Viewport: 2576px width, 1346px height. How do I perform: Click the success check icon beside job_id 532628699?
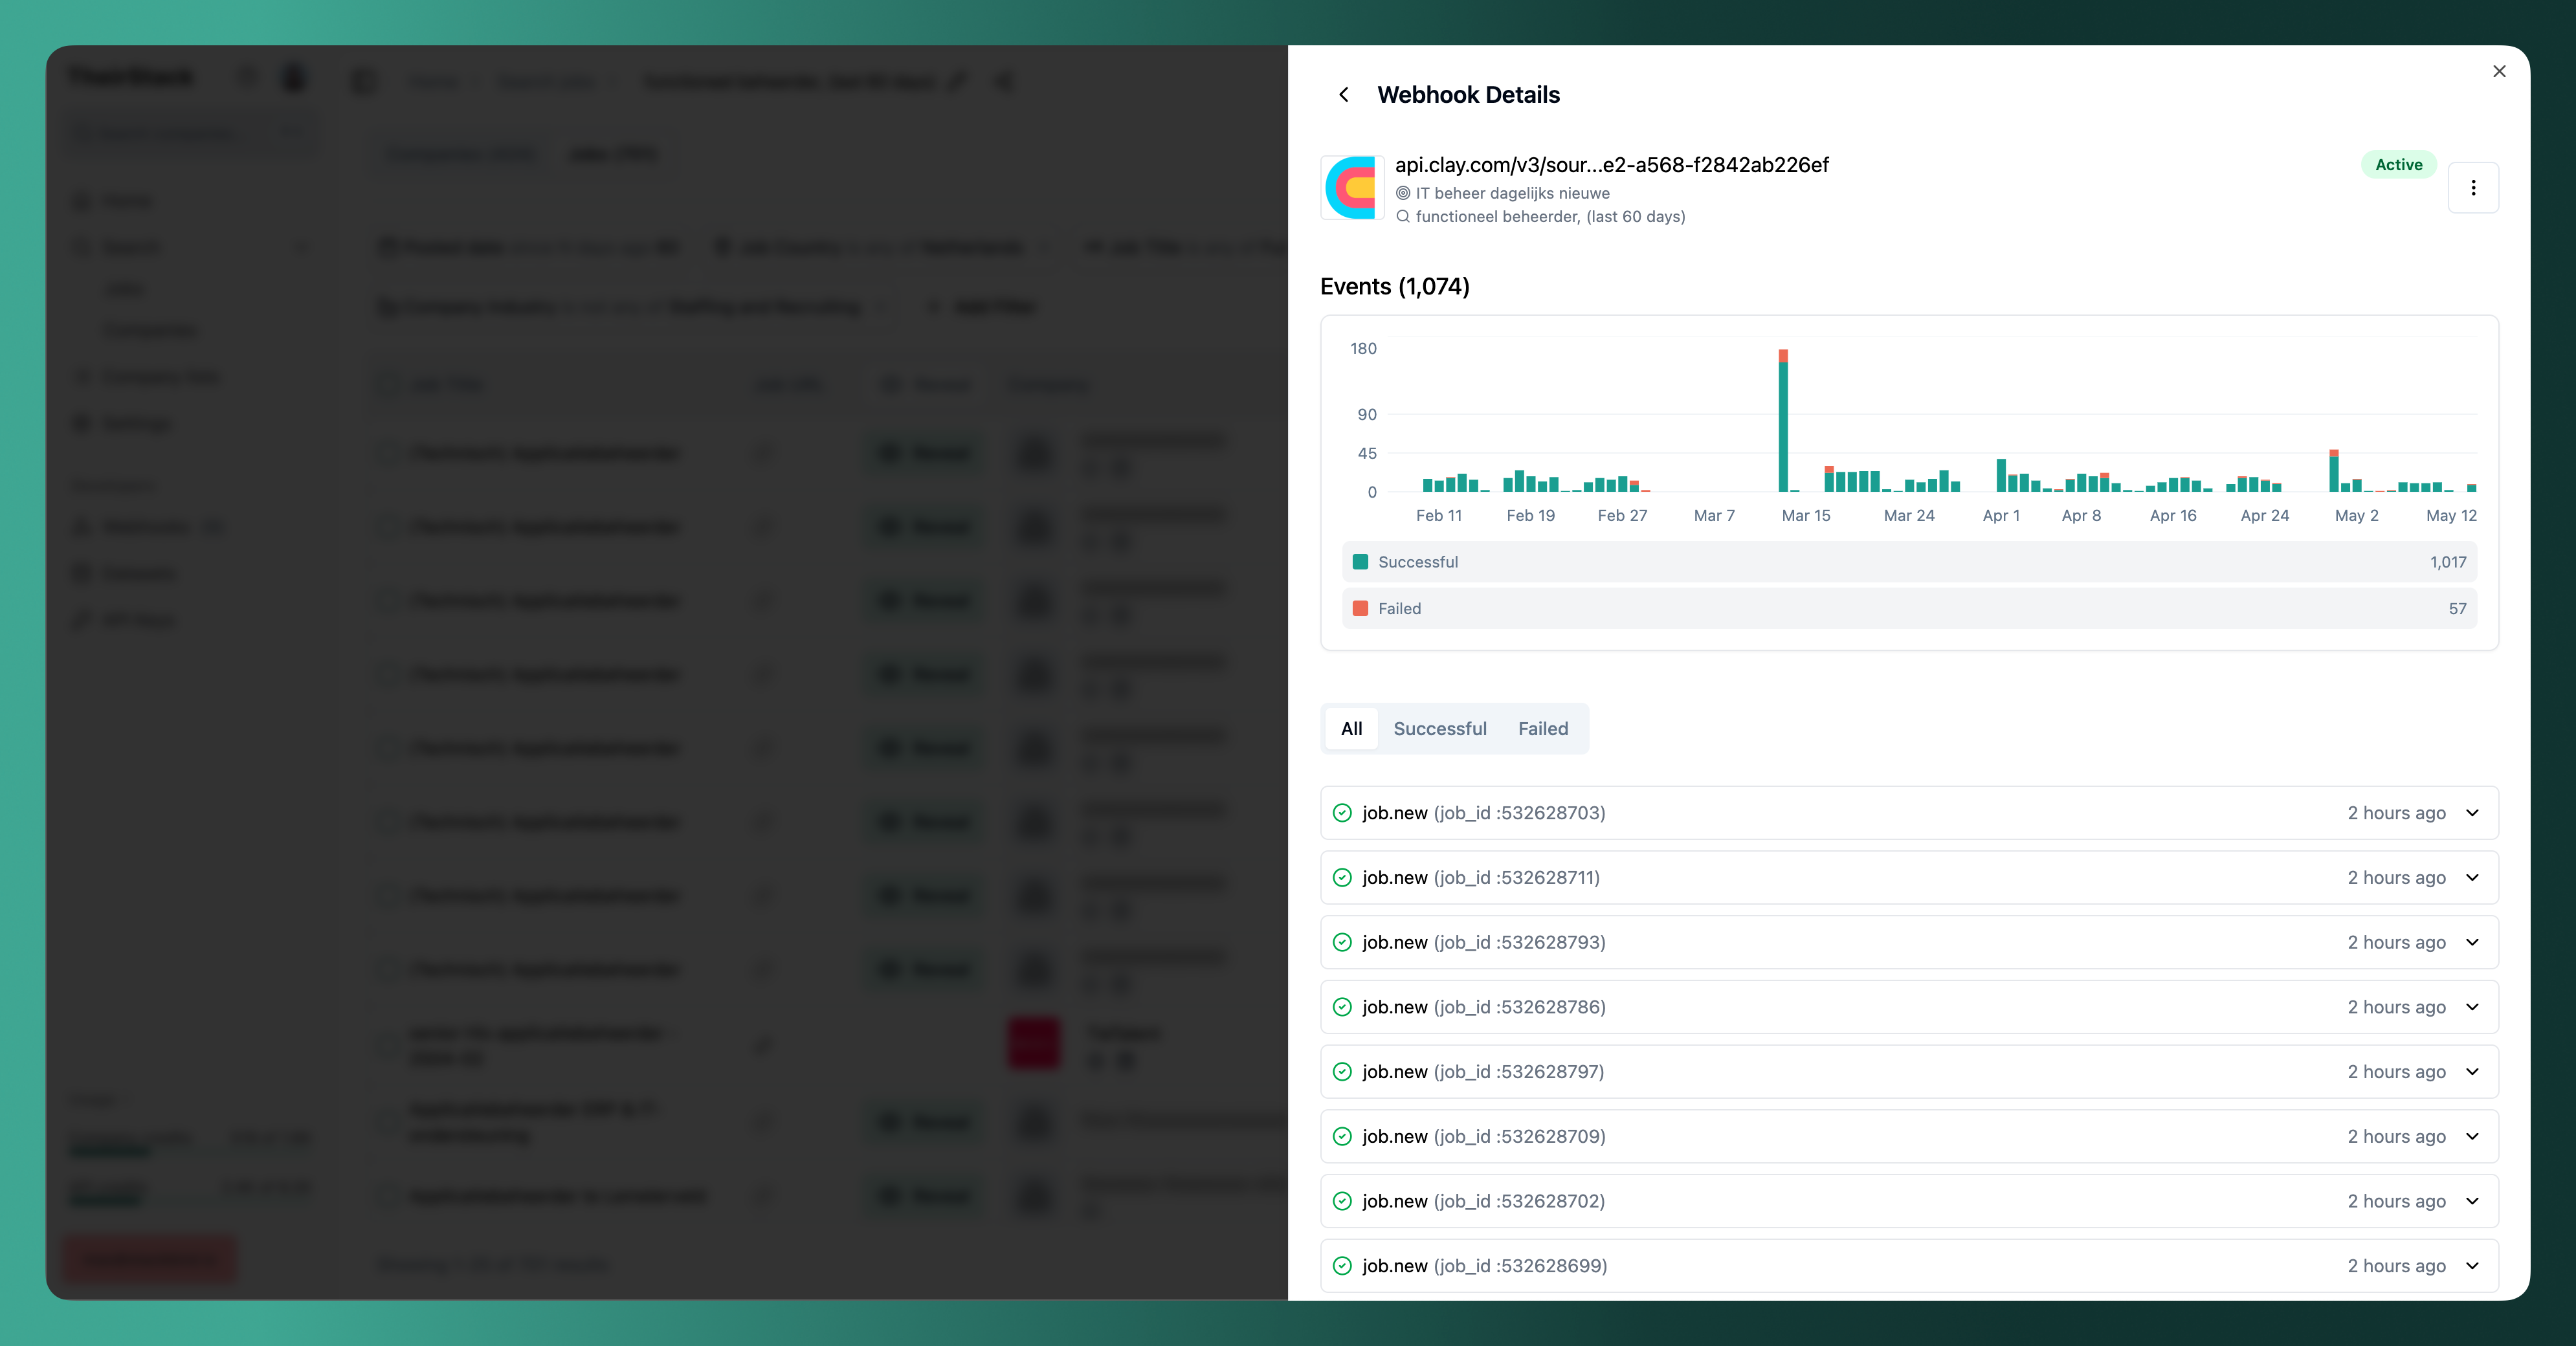(x=1342, y=1266)
